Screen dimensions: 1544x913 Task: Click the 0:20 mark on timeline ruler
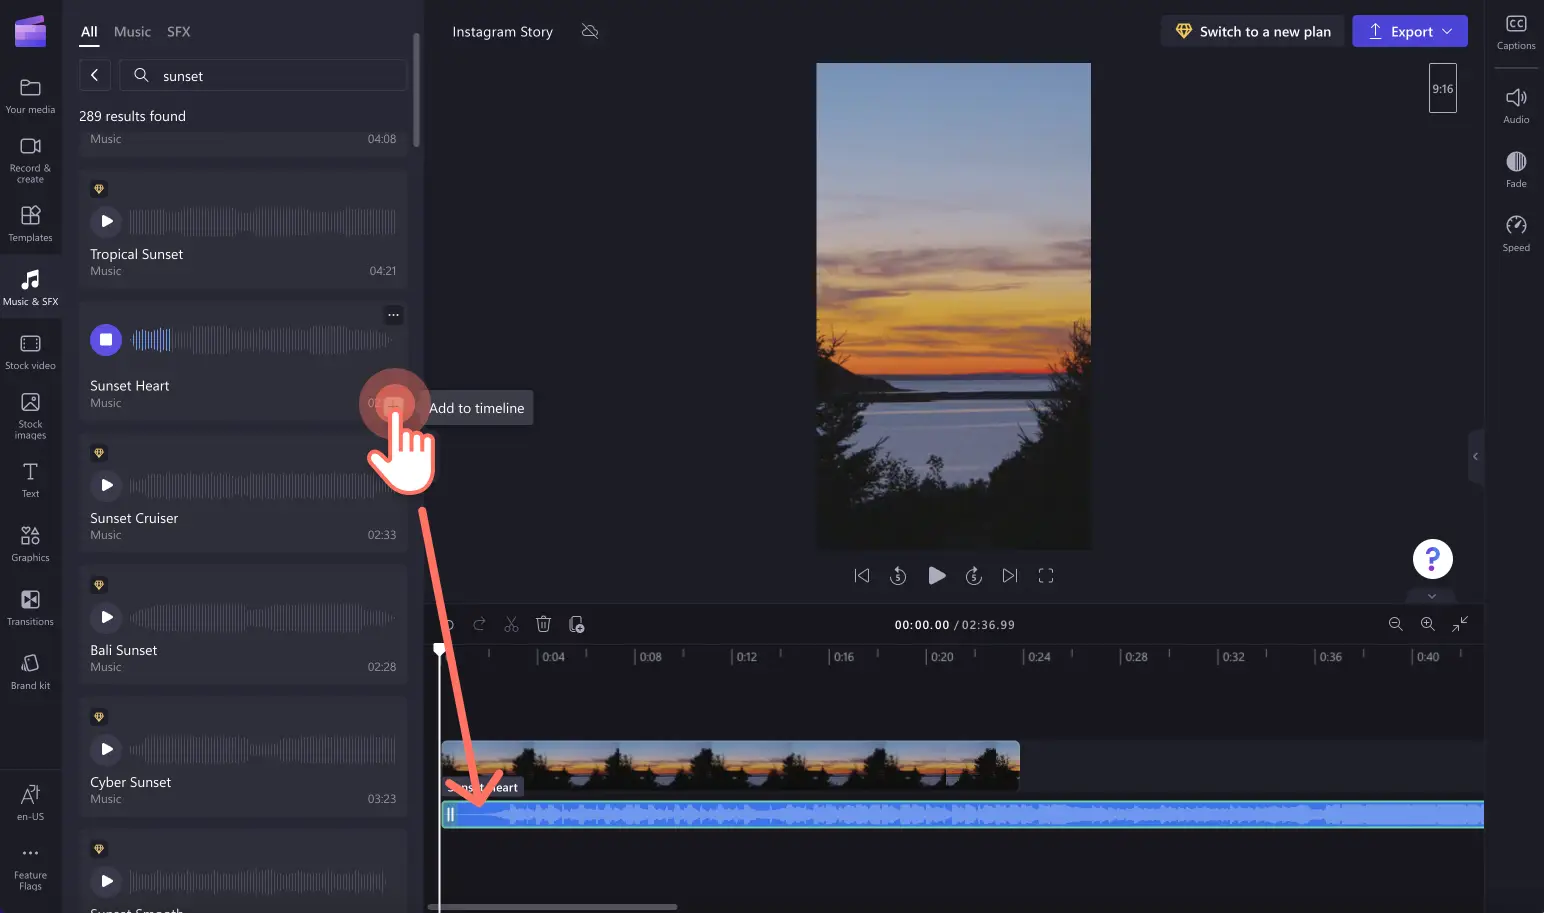point(942,657)
